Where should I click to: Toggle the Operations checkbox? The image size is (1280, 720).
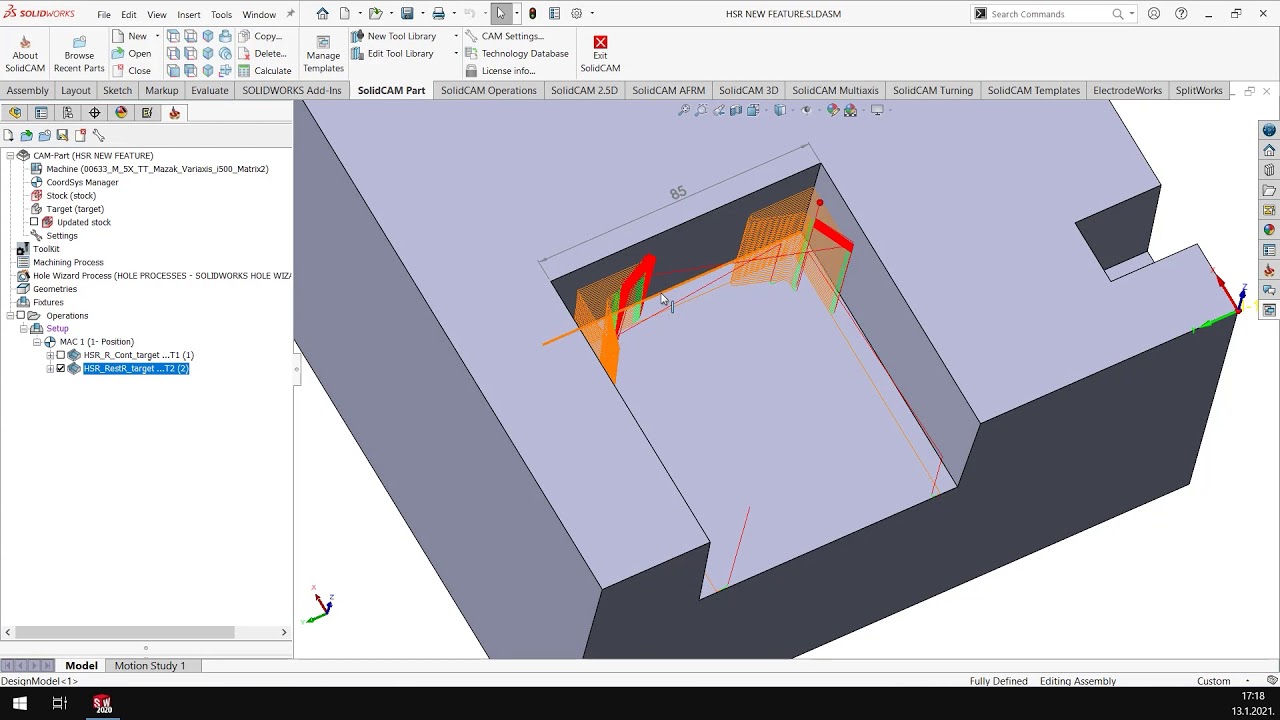[x=21, y=315]
